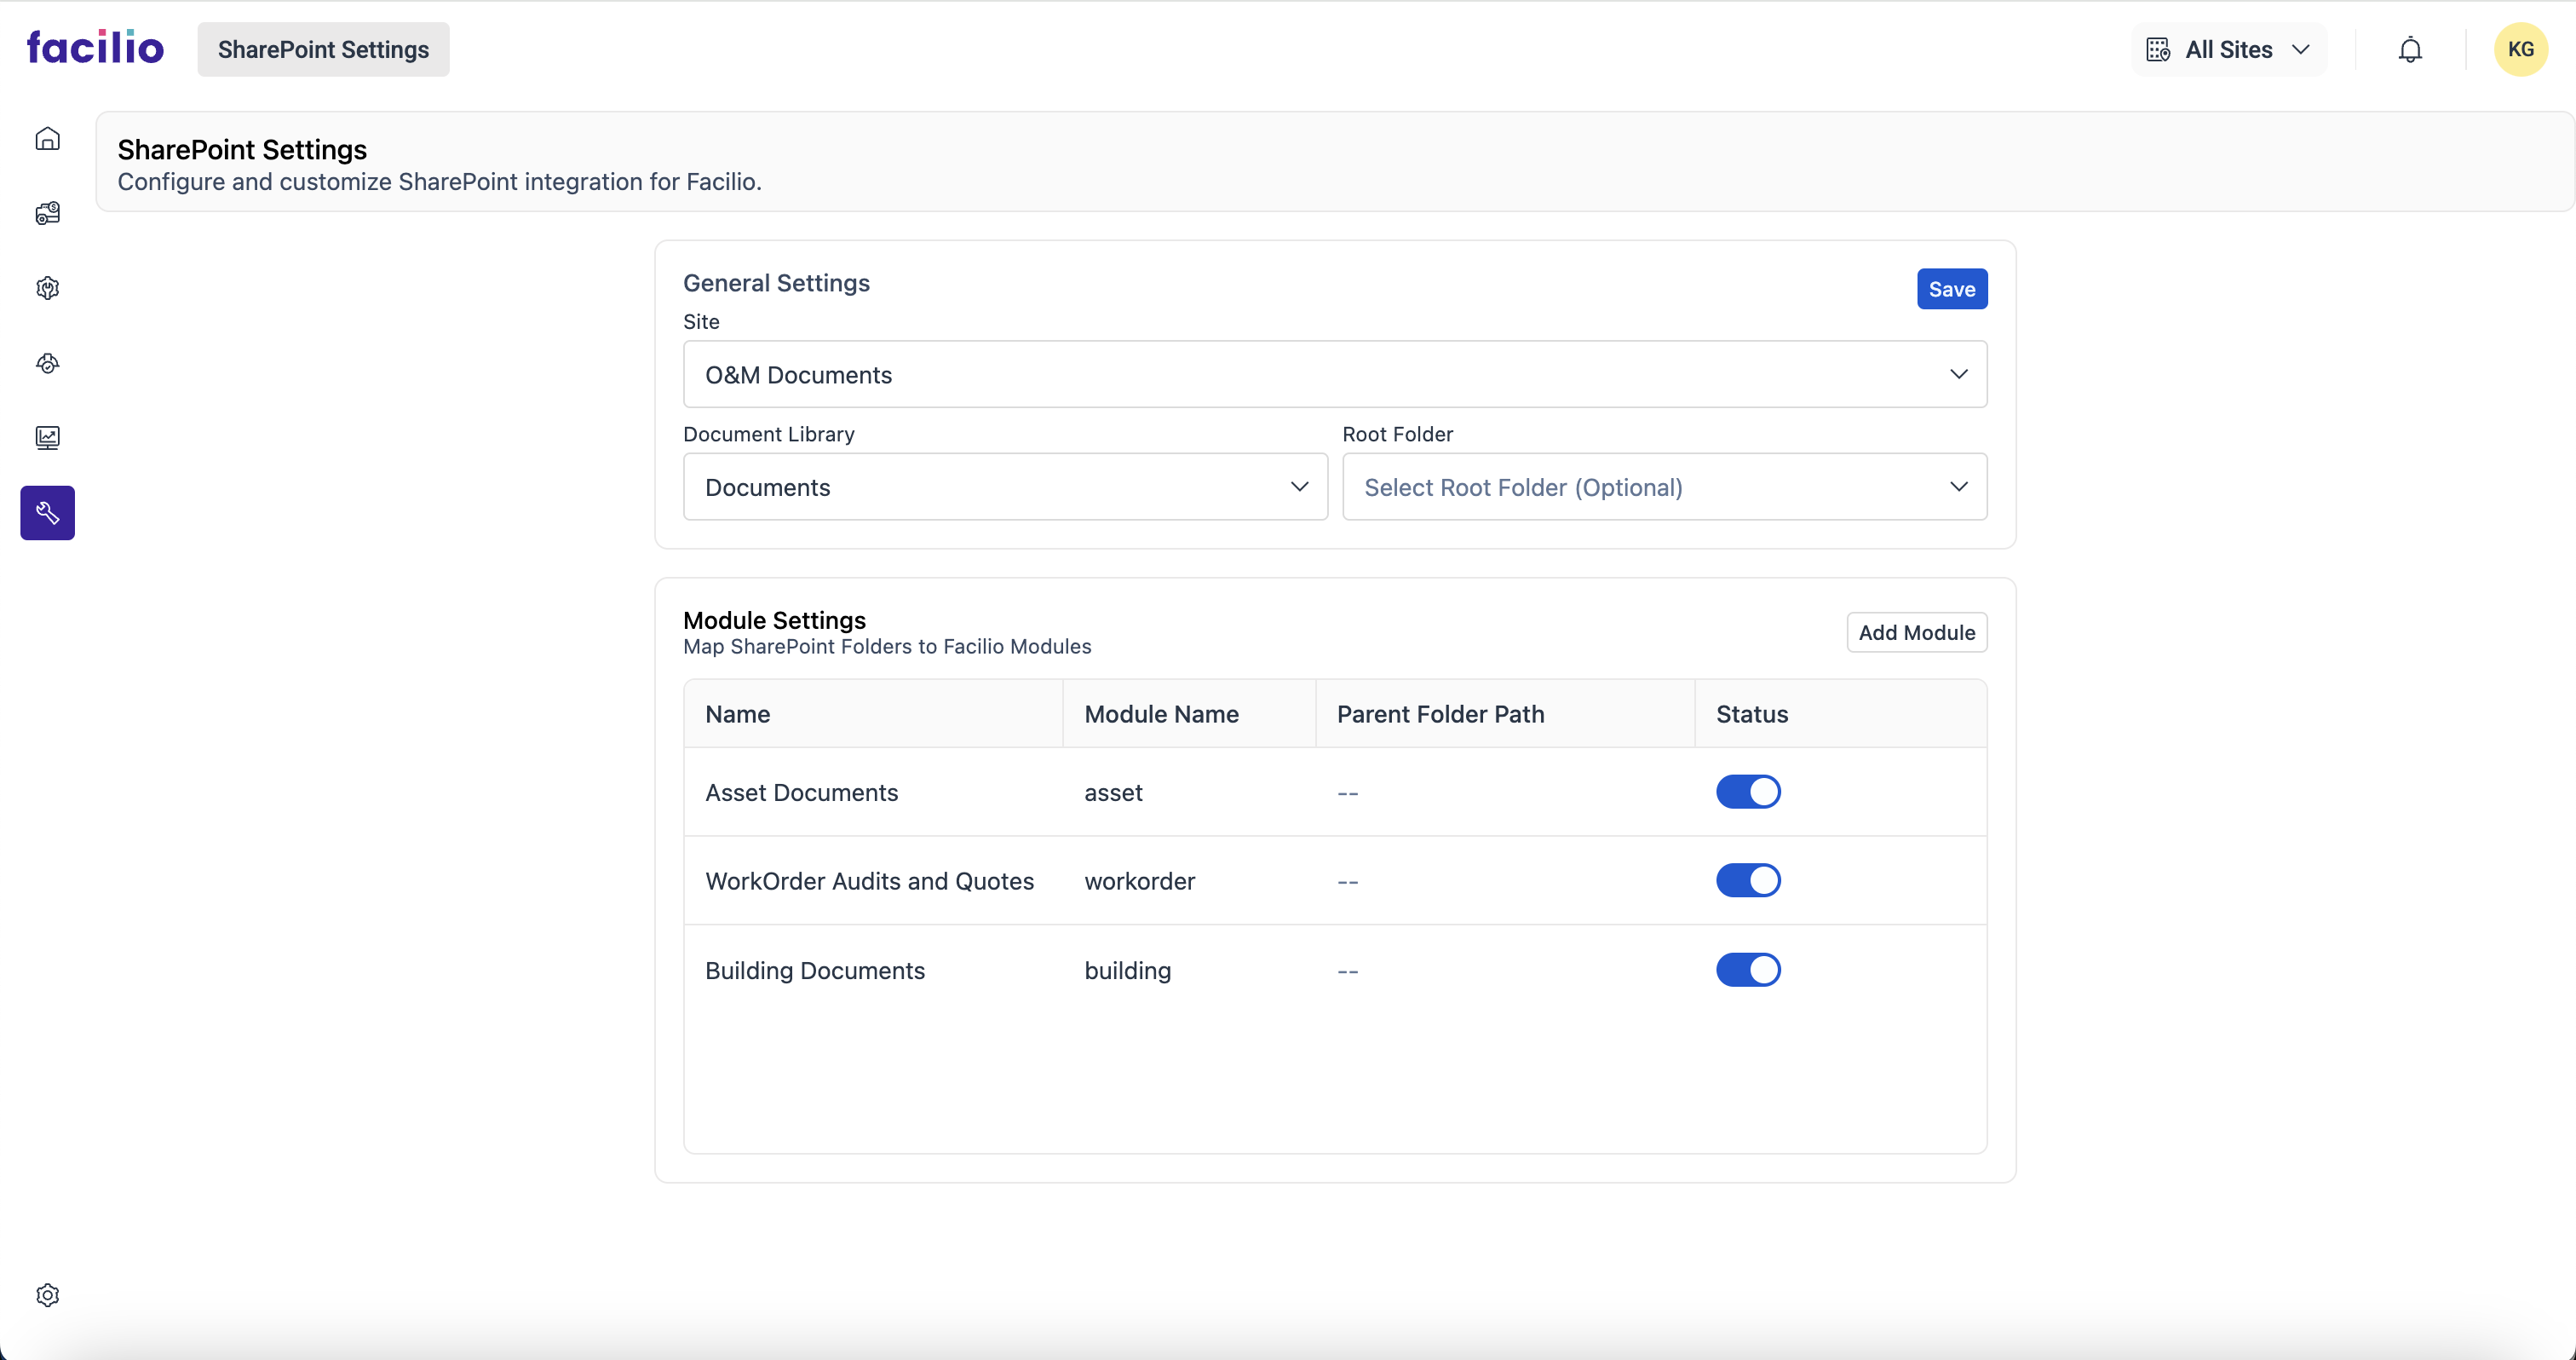This screenshot has height=1360, width=2576.
Task: Expand the All Sites selector
Action: click(2229, 49)
